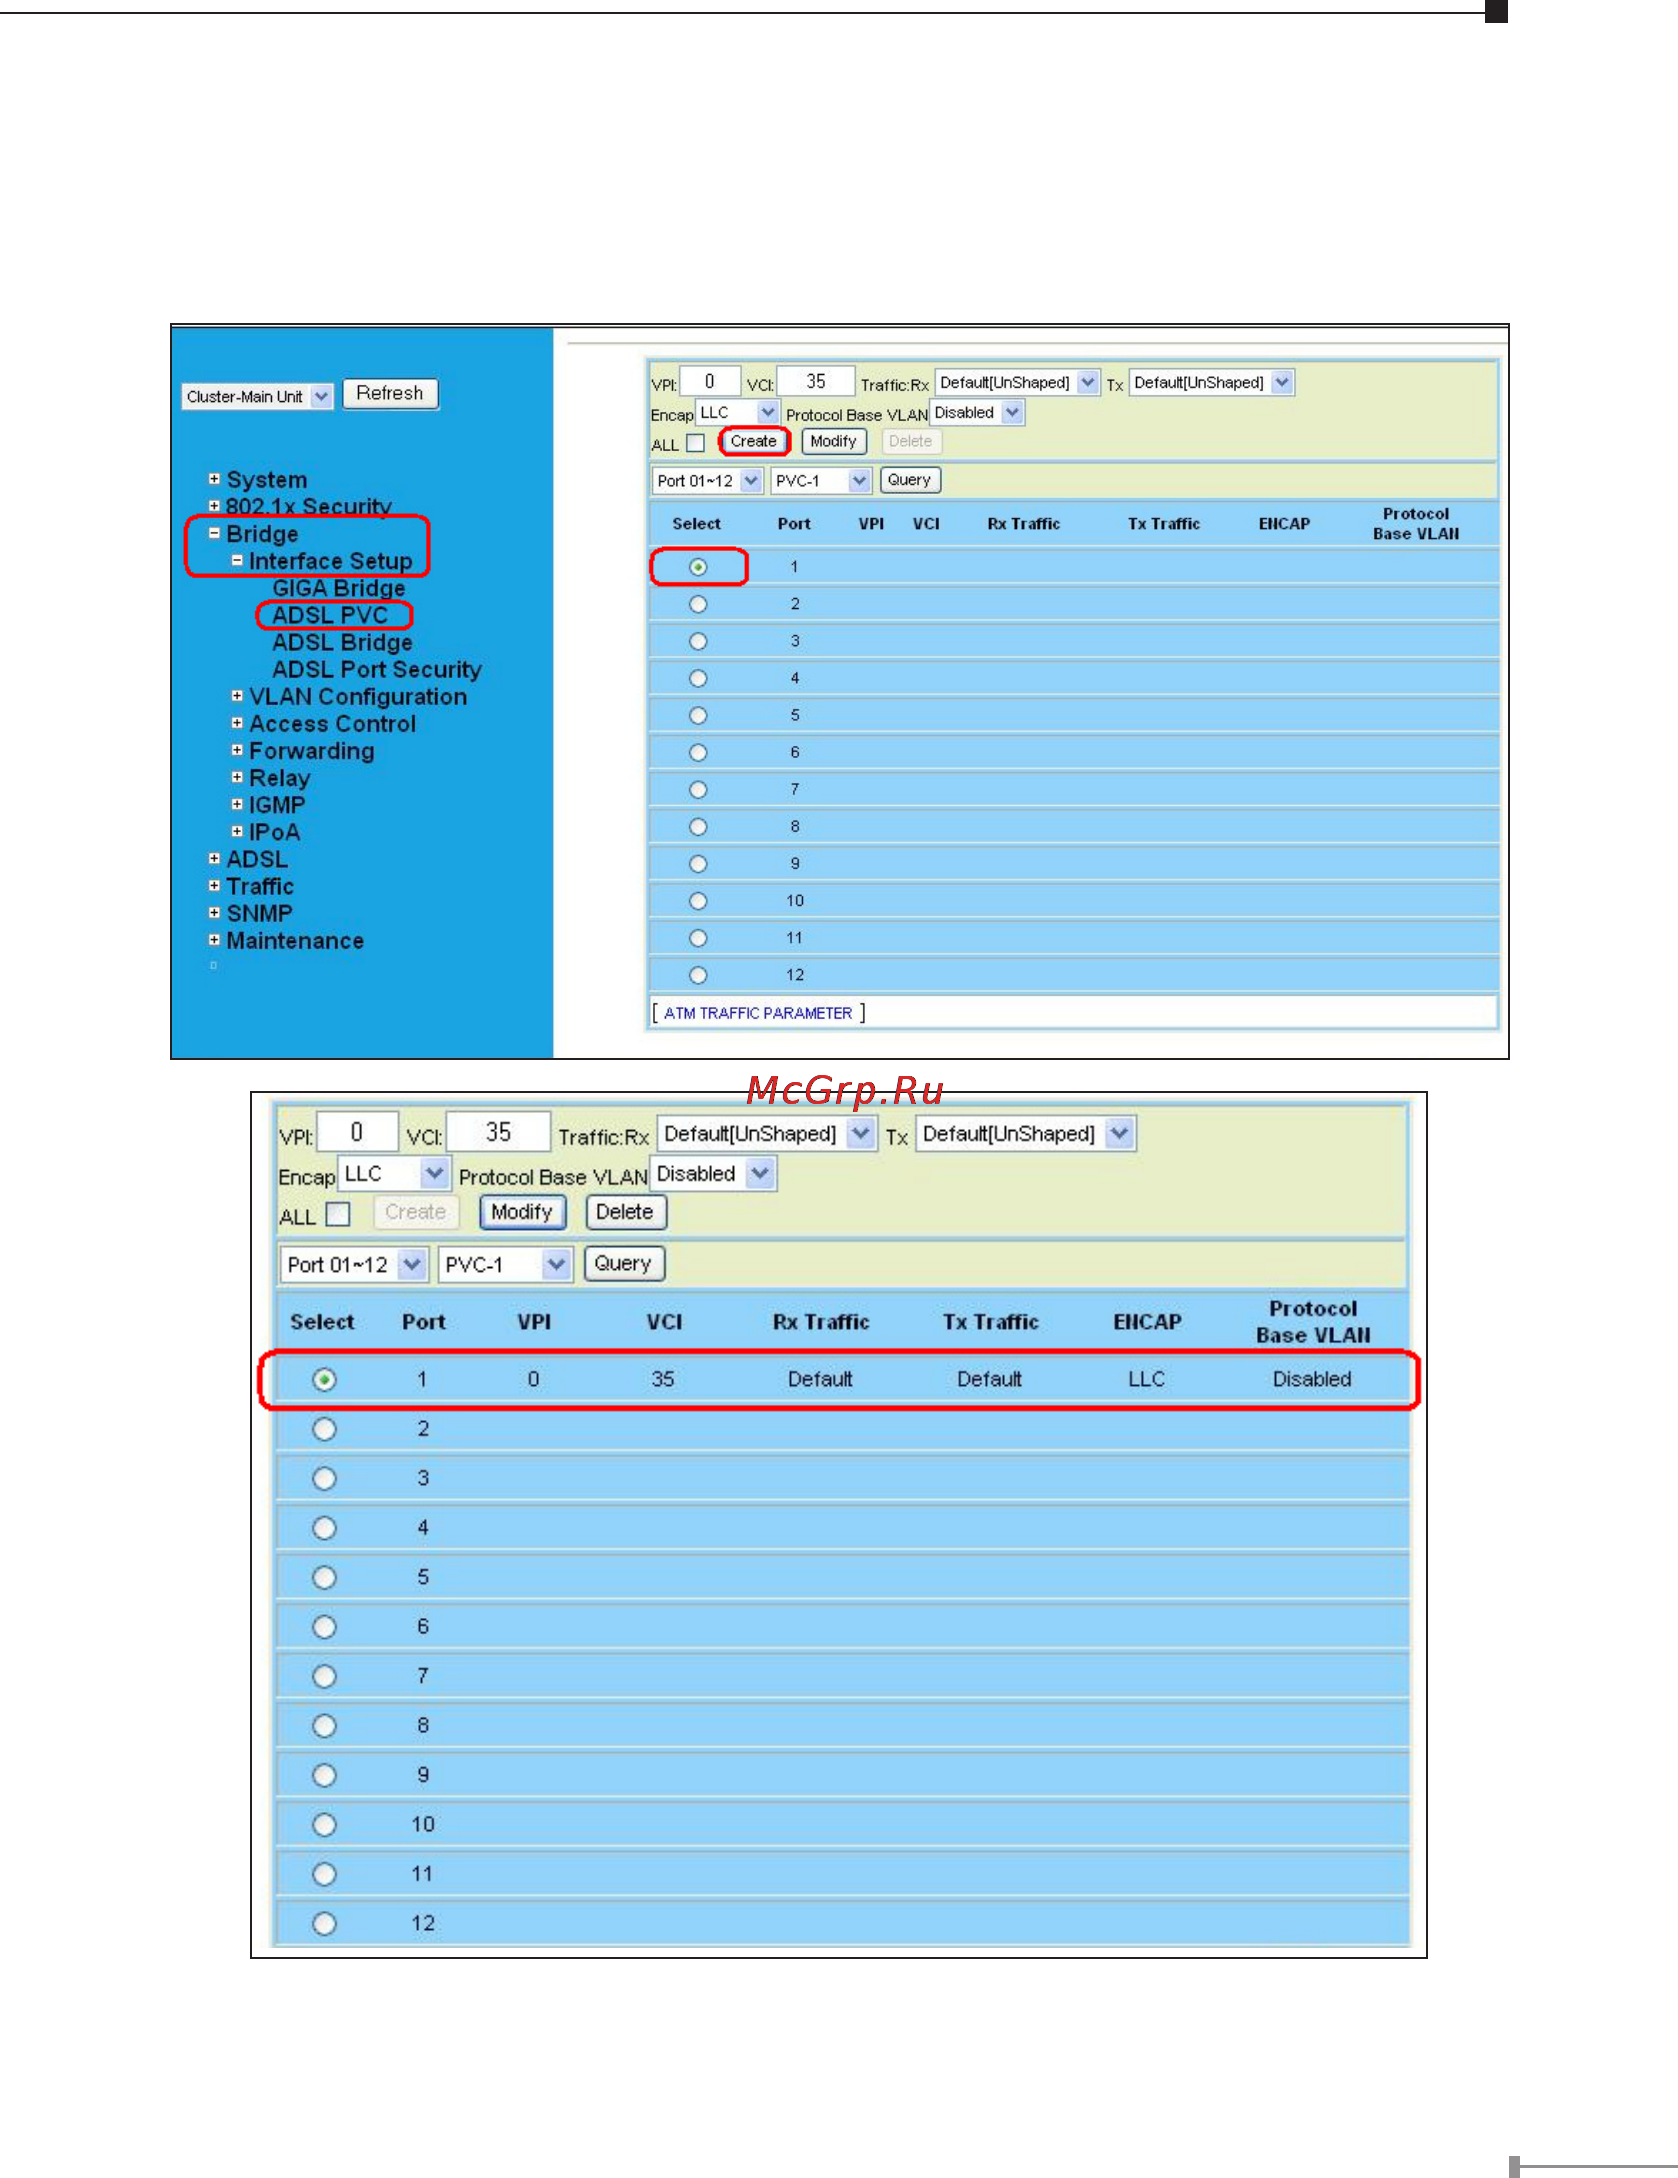Image resolution: width=1678 pixels, height=2178 pixels.
Task: Select port 12 radio in lower table
Action: pyautogui.click(x=324, y=1924)
